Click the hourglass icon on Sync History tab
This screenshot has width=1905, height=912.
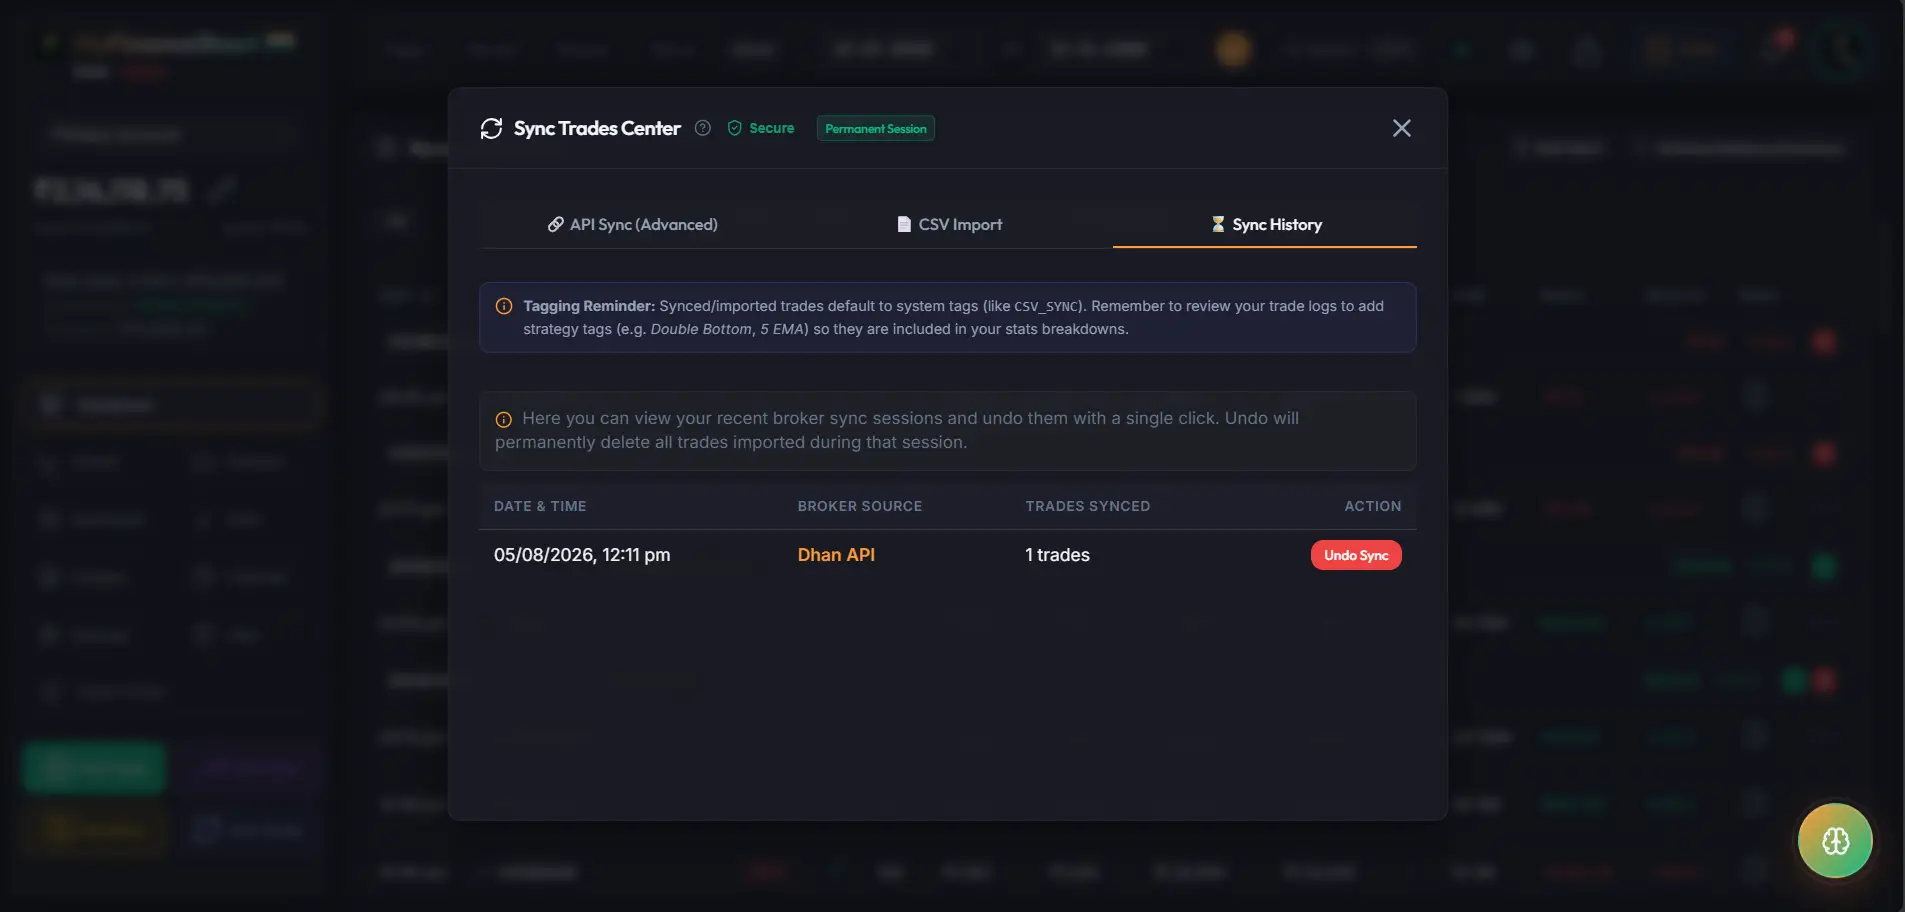[x=1218, y=224]
